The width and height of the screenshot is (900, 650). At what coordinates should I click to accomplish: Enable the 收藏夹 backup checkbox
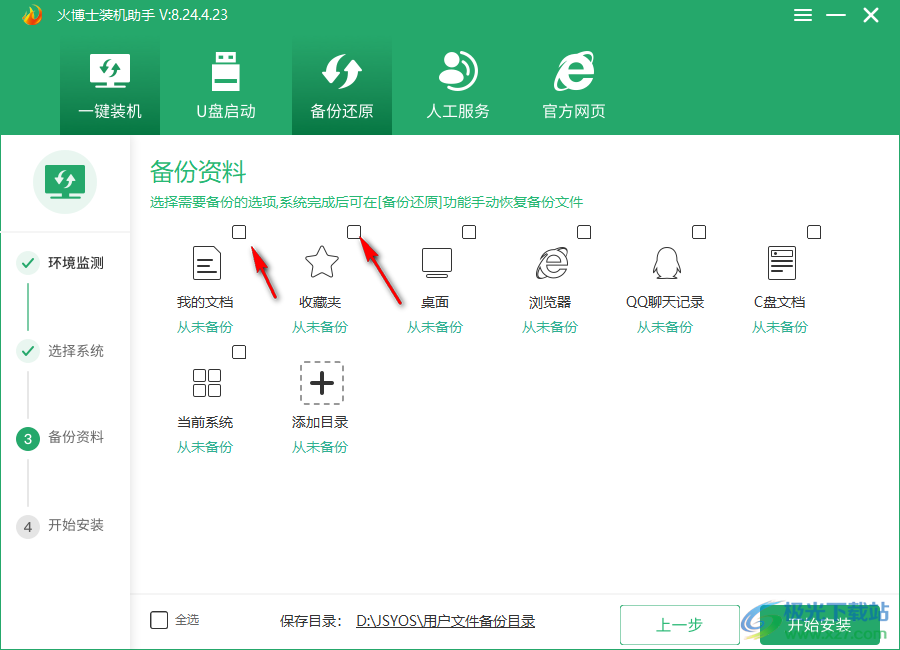(x=354, y=231)
